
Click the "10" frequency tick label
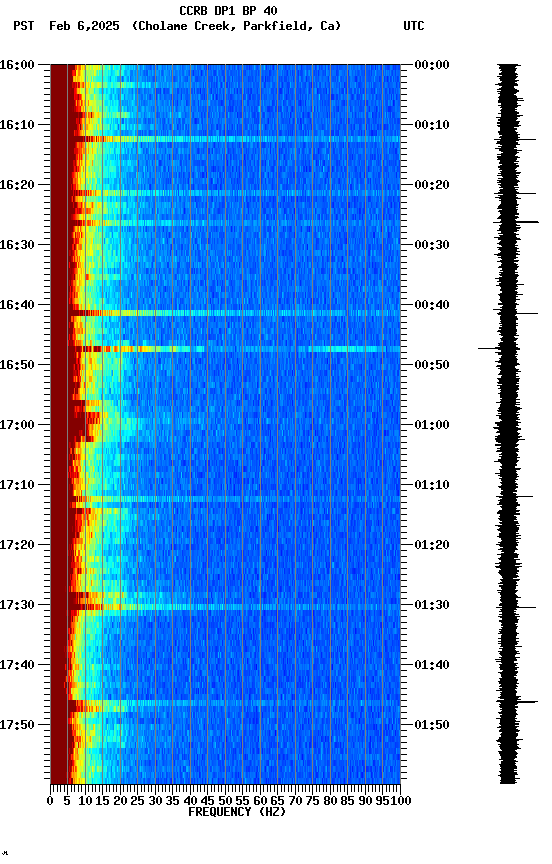coord(85,801)
